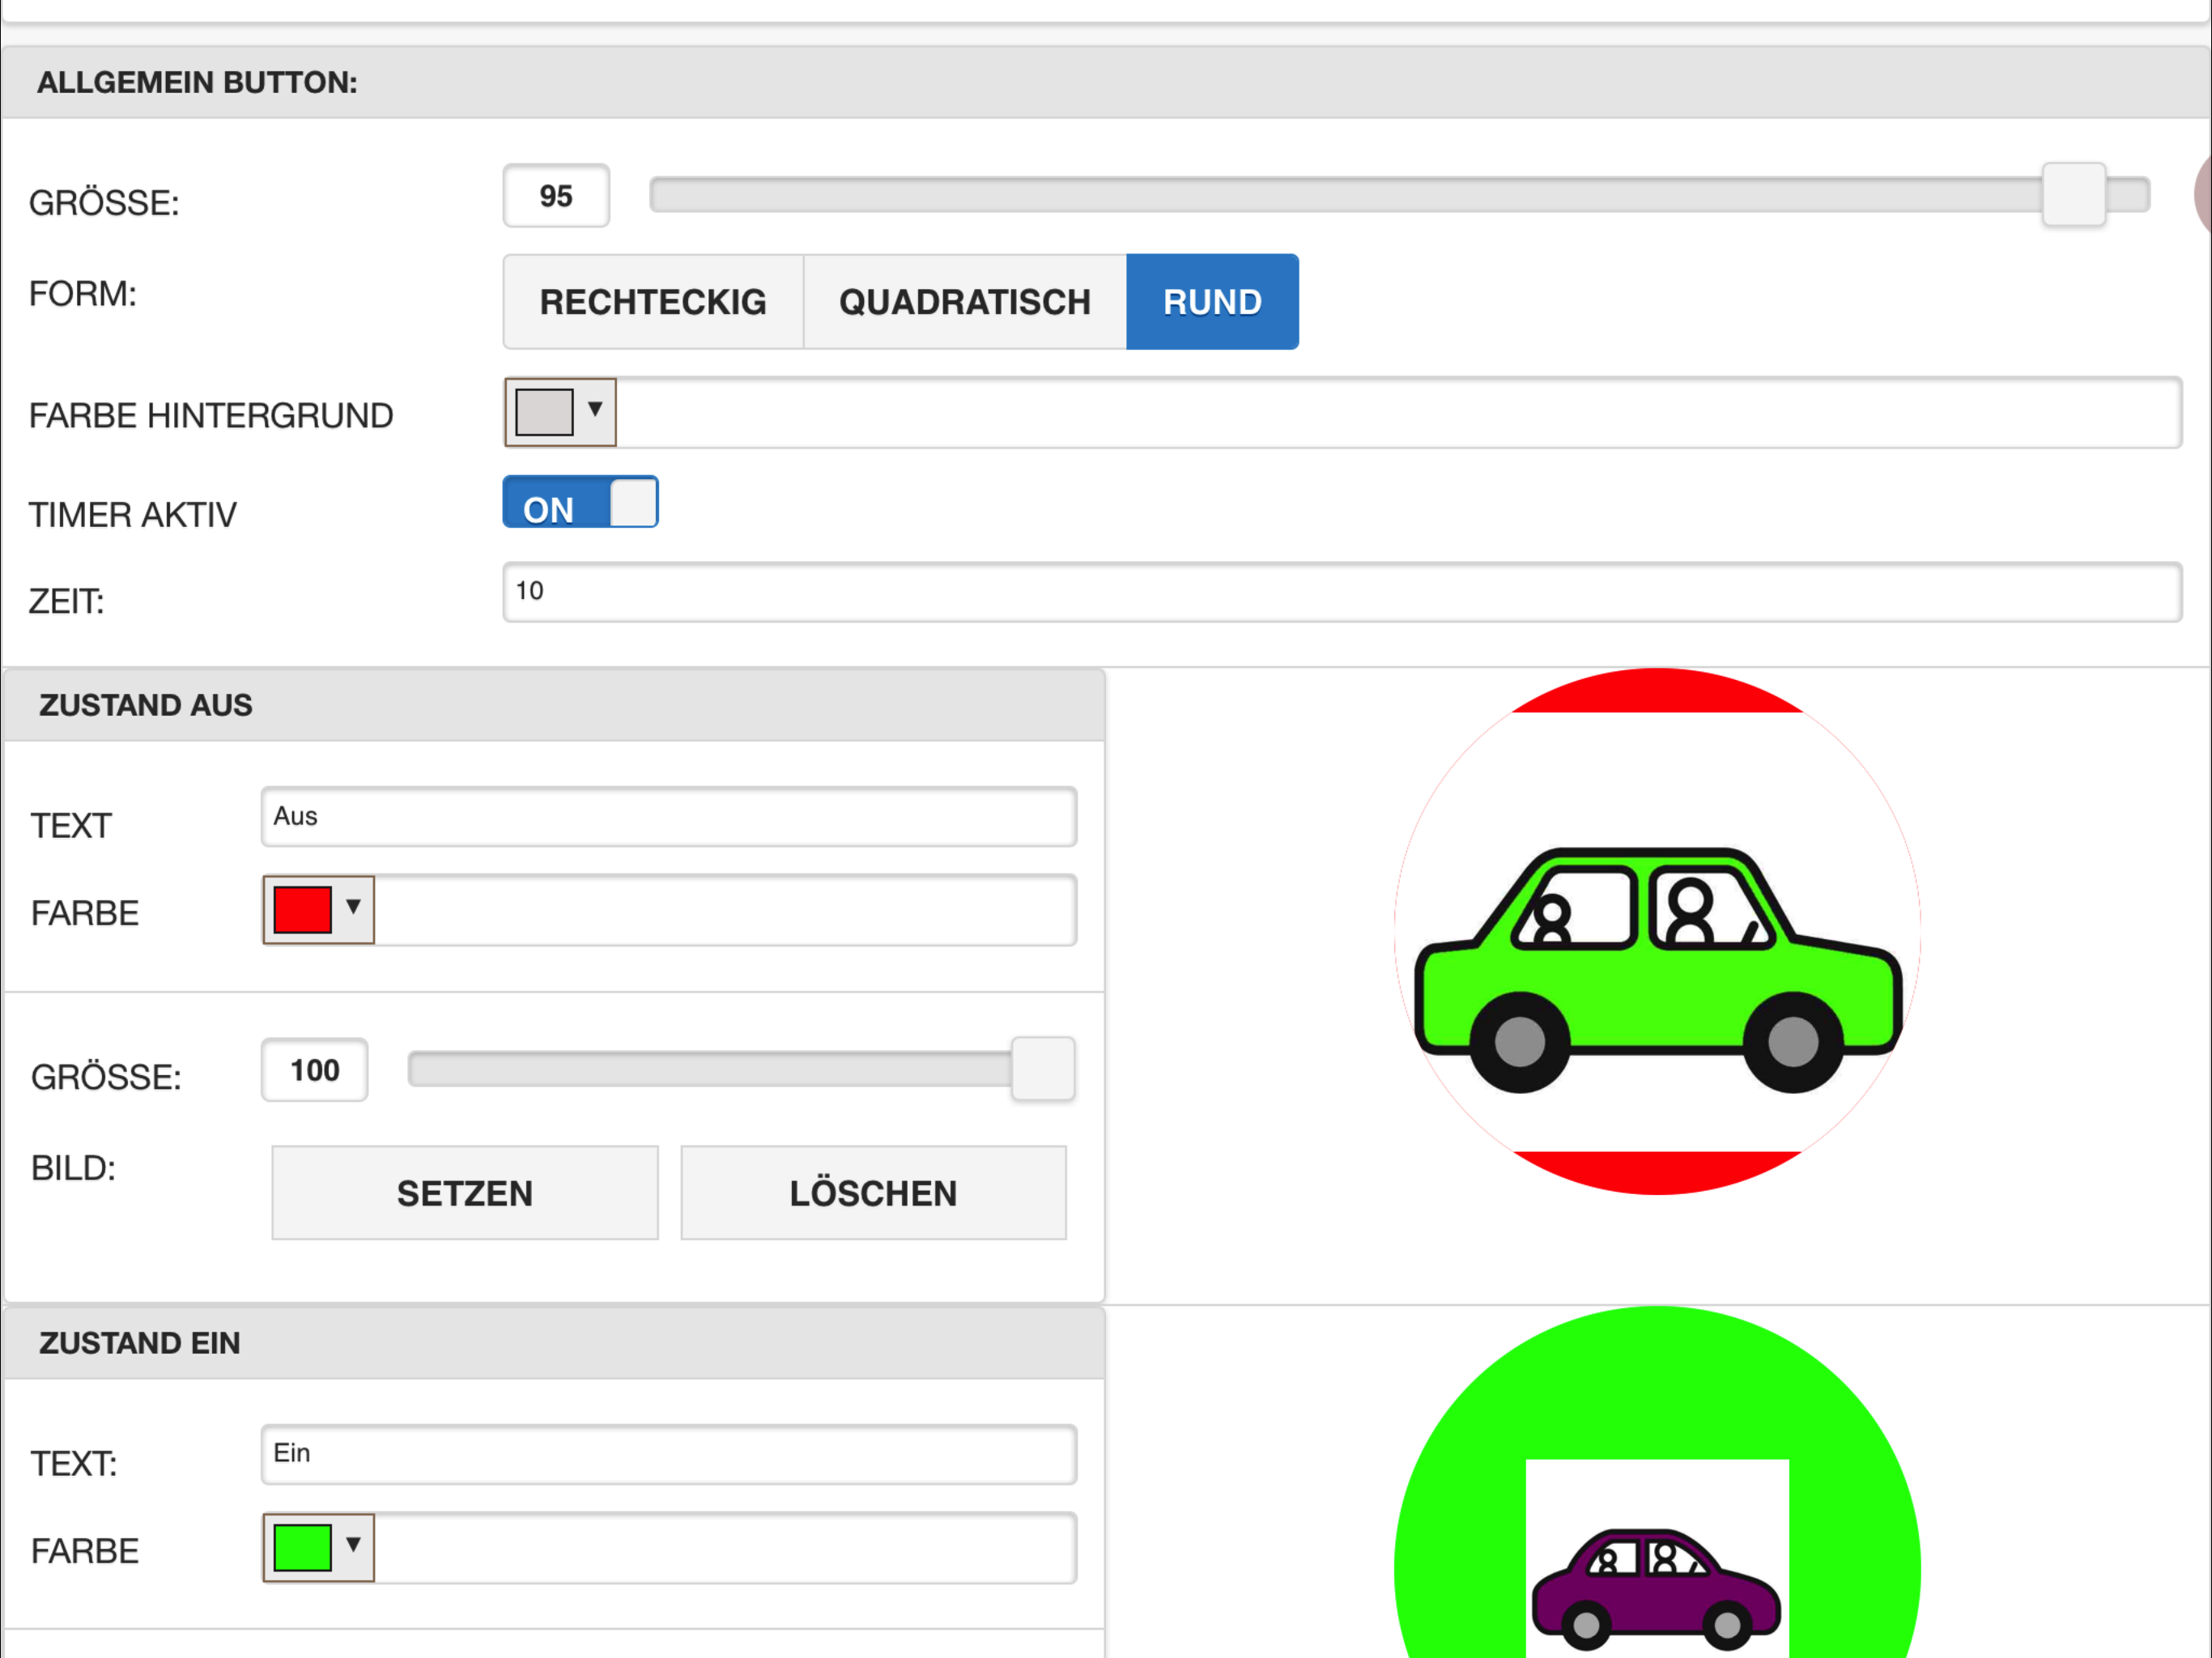Select the RUND form option
This screenshot has width=2212, height=1658.
1212,301
